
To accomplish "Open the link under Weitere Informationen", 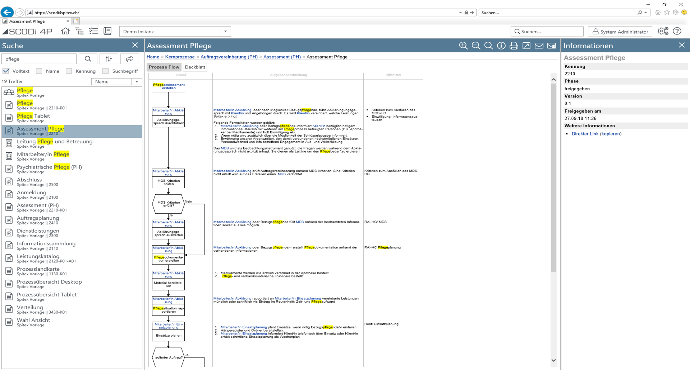I will point(596,133).
